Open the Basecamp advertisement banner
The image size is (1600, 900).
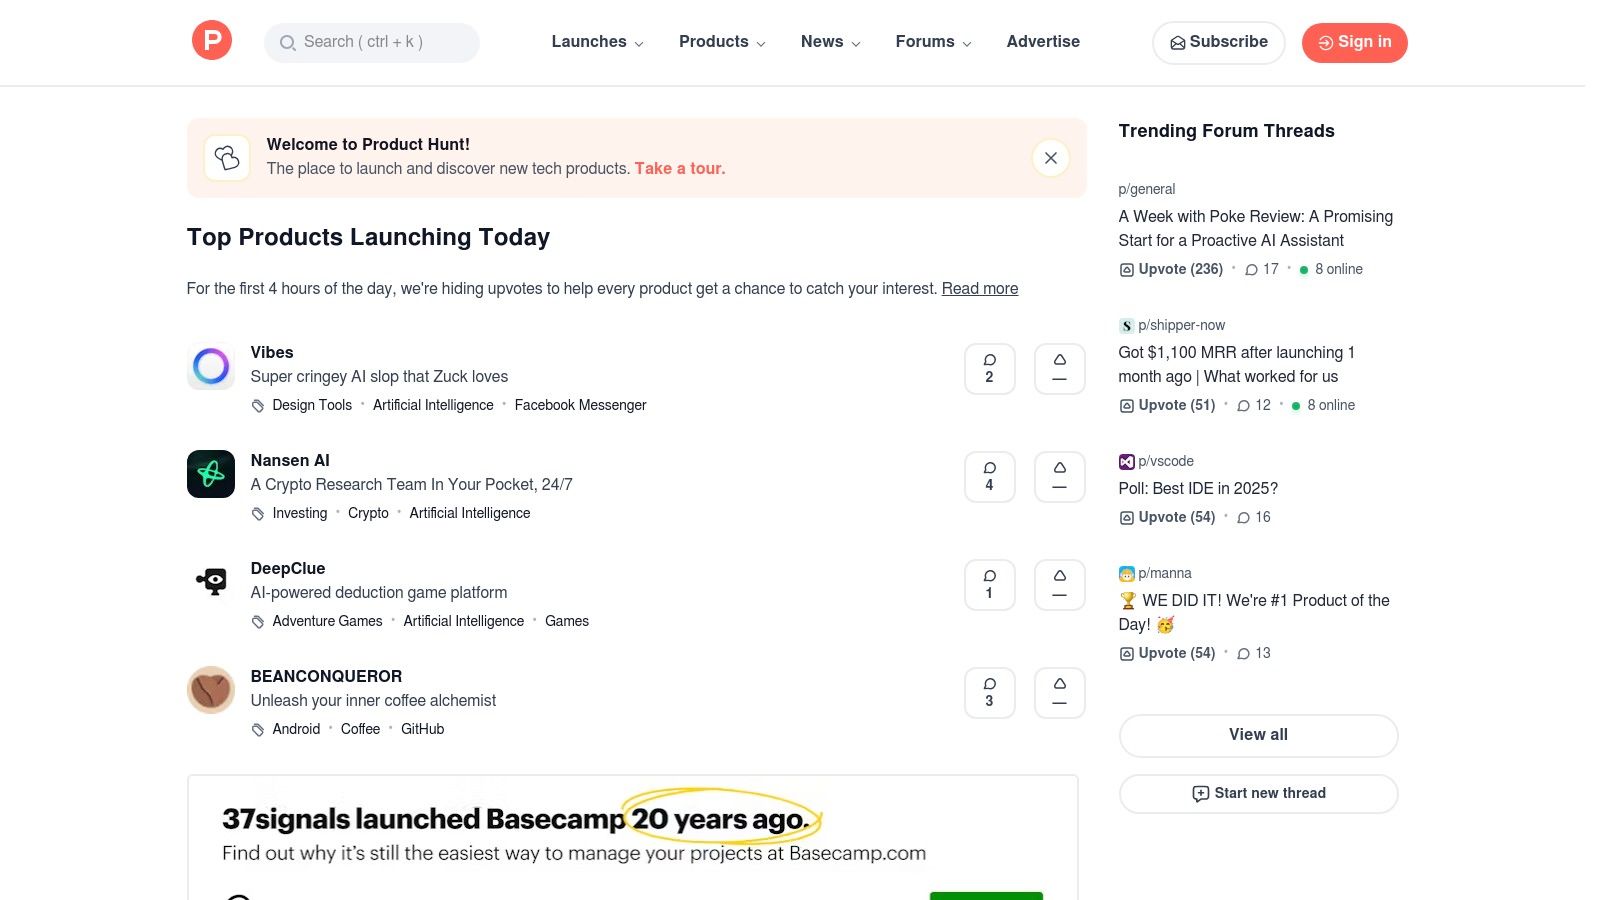coord(633,837)
